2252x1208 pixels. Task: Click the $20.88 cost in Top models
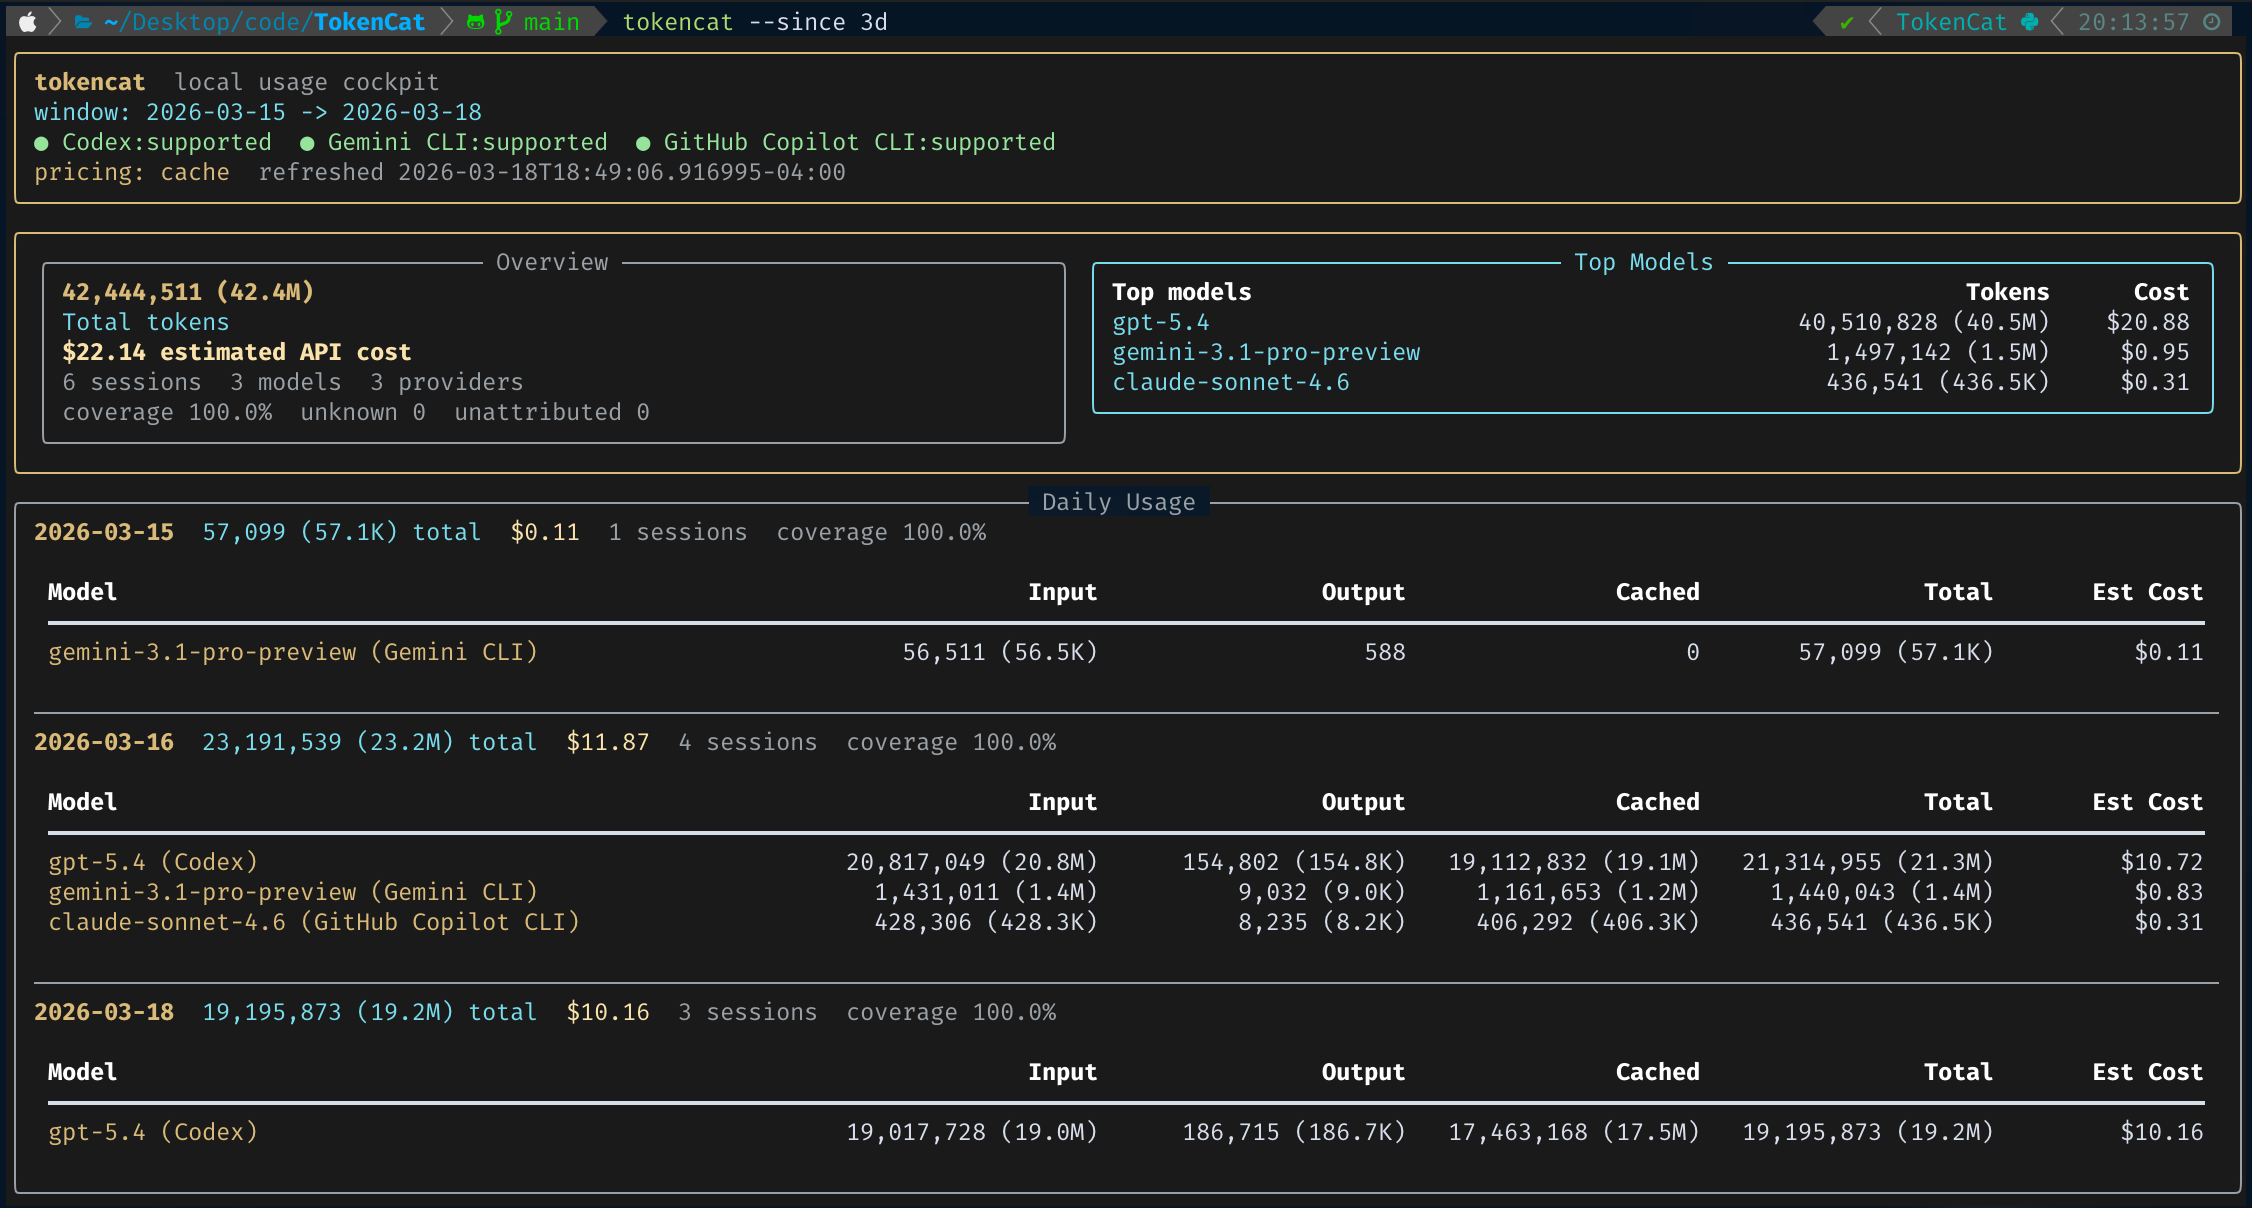pyautogui.click(x=2148, y=322)
